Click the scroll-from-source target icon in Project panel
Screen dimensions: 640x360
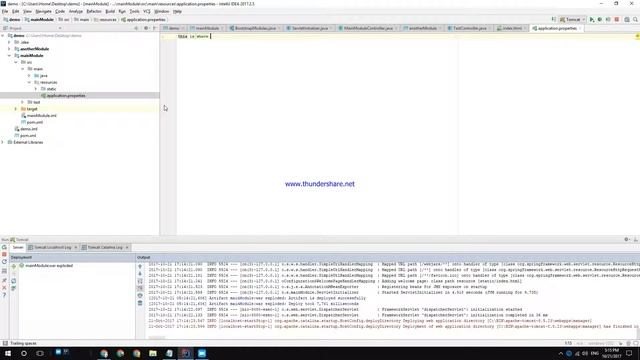[x=136, y=28]
